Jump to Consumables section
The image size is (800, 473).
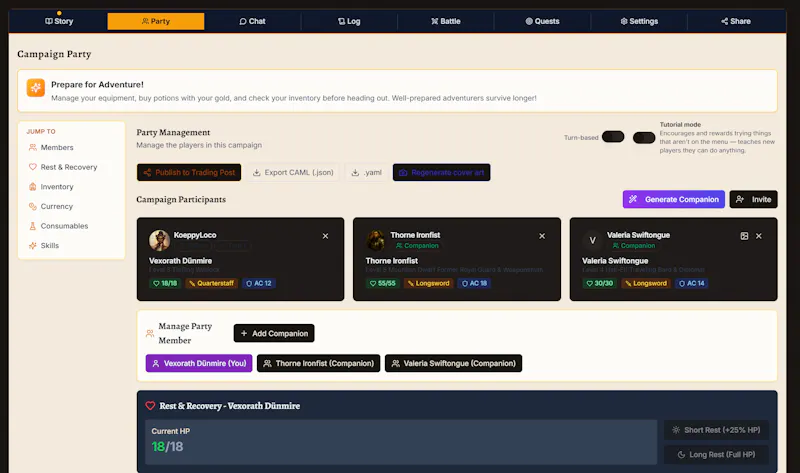coord(64,226)
